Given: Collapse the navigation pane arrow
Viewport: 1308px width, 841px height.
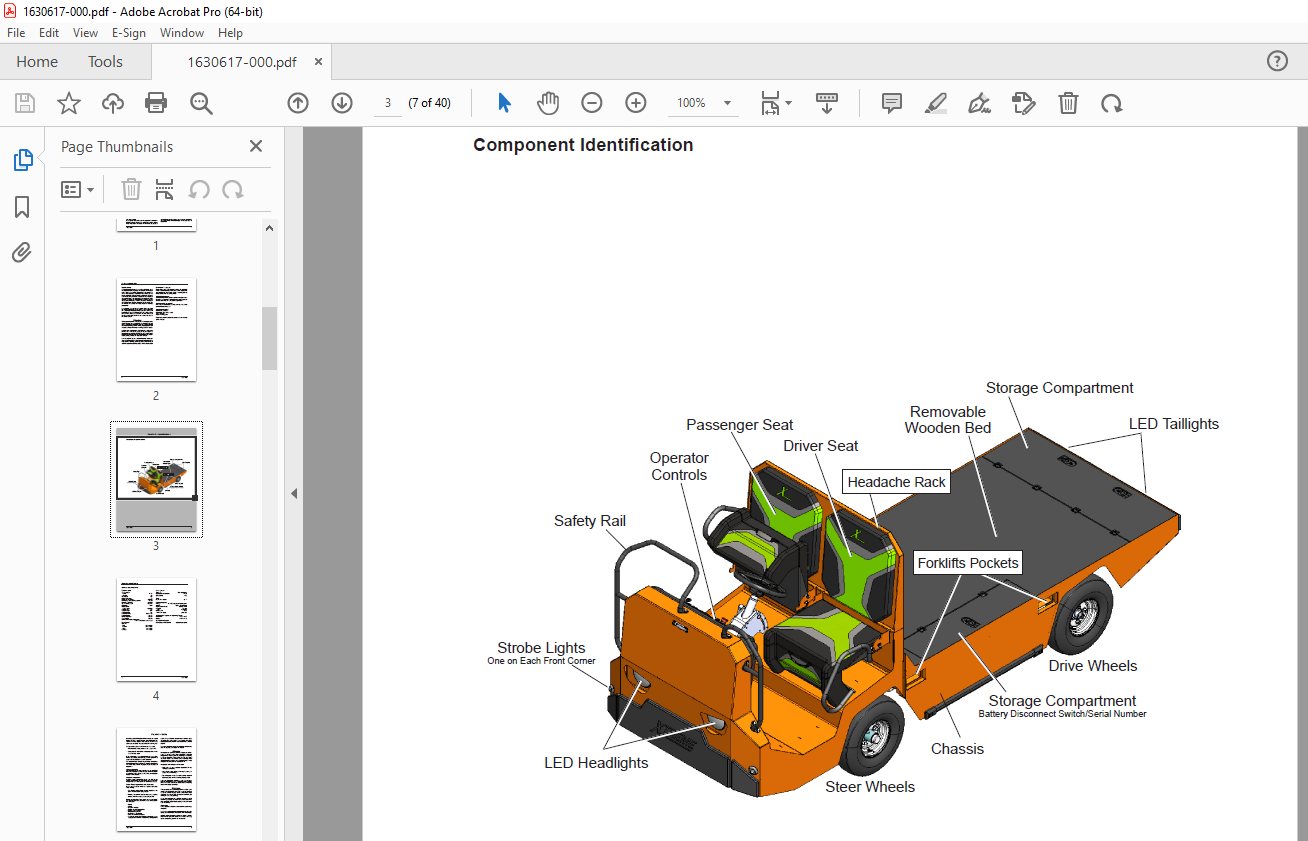Looking at the screenshot, I should pos(294,493).
